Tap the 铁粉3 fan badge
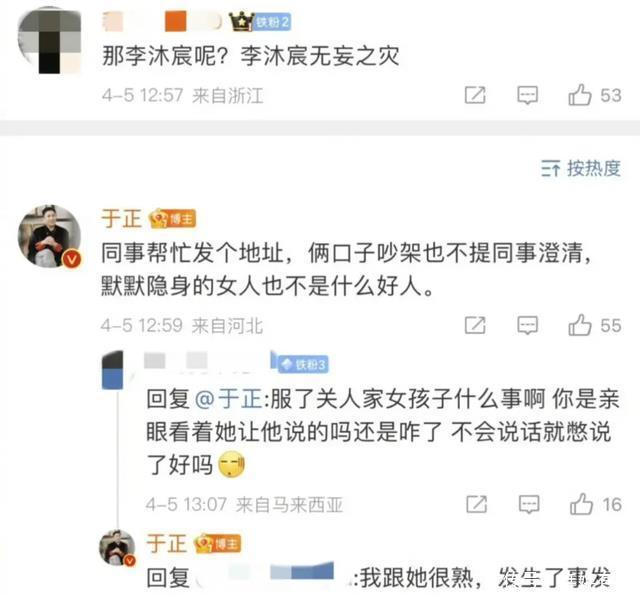Viewport: 640px width, 595px height. [303, 364]
